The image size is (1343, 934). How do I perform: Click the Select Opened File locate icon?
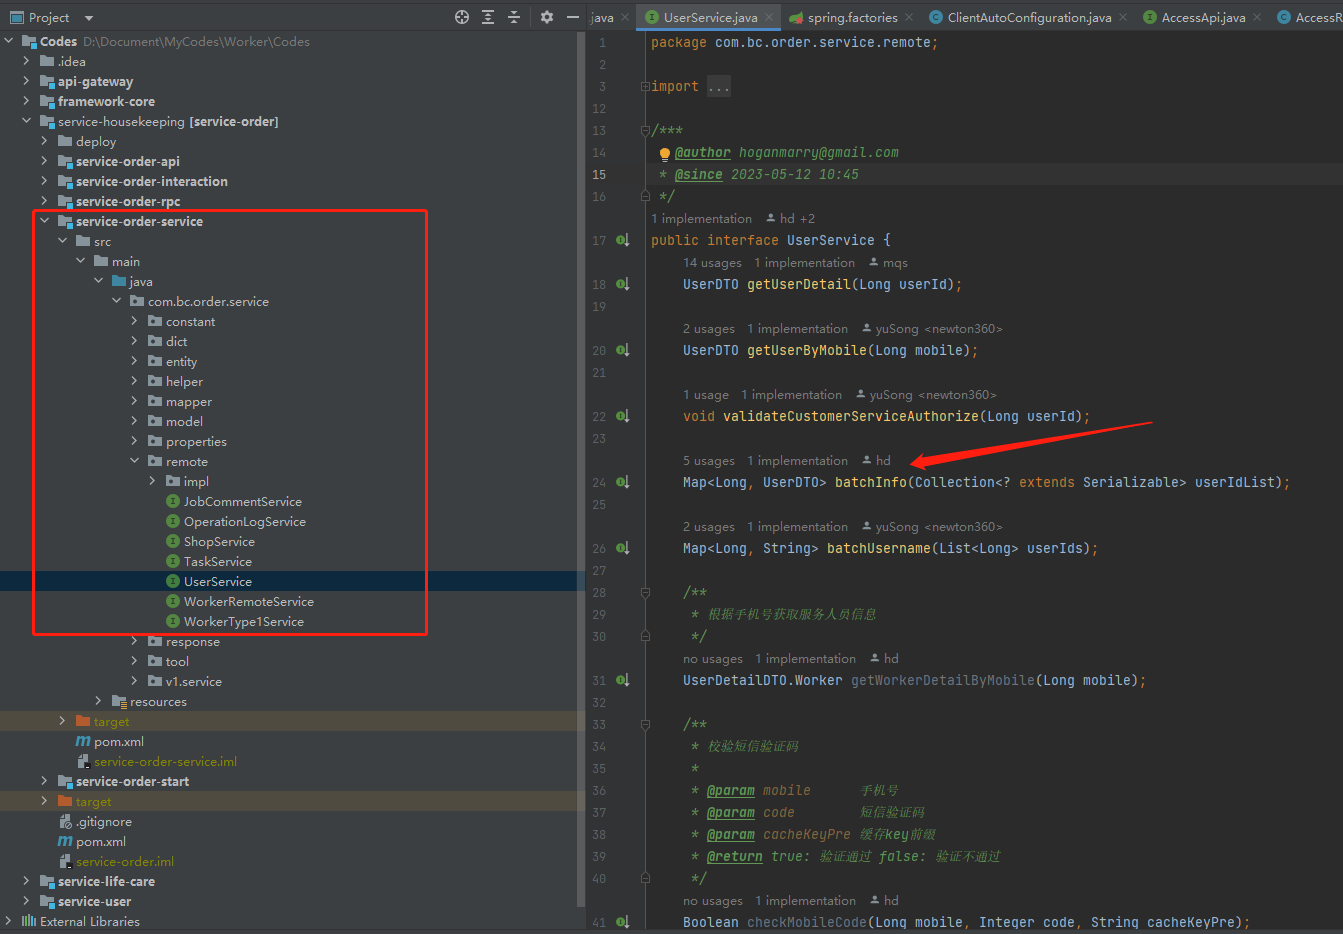tap(462, 17)
